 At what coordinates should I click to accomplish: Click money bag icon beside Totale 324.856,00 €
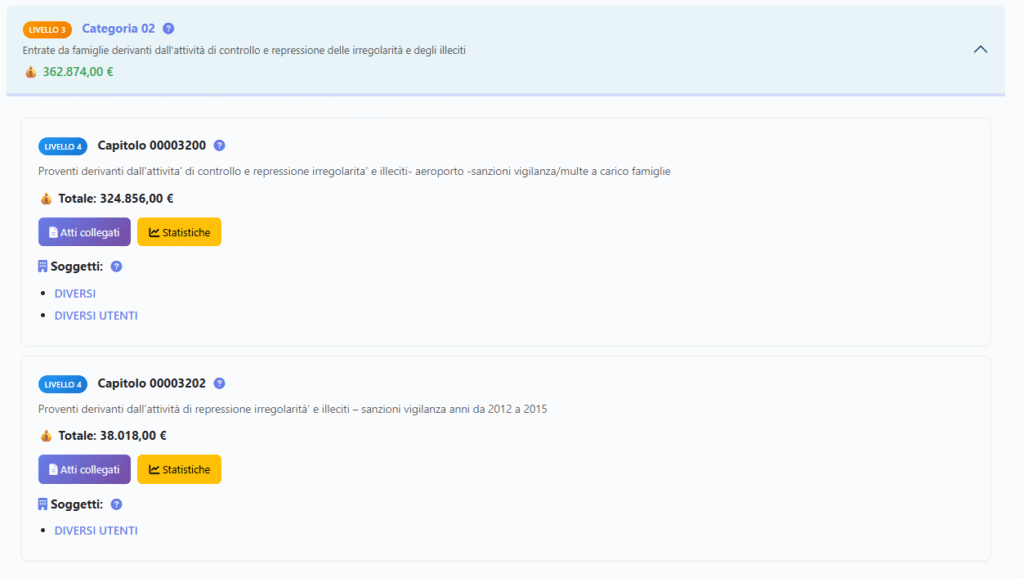pos(45,198)
